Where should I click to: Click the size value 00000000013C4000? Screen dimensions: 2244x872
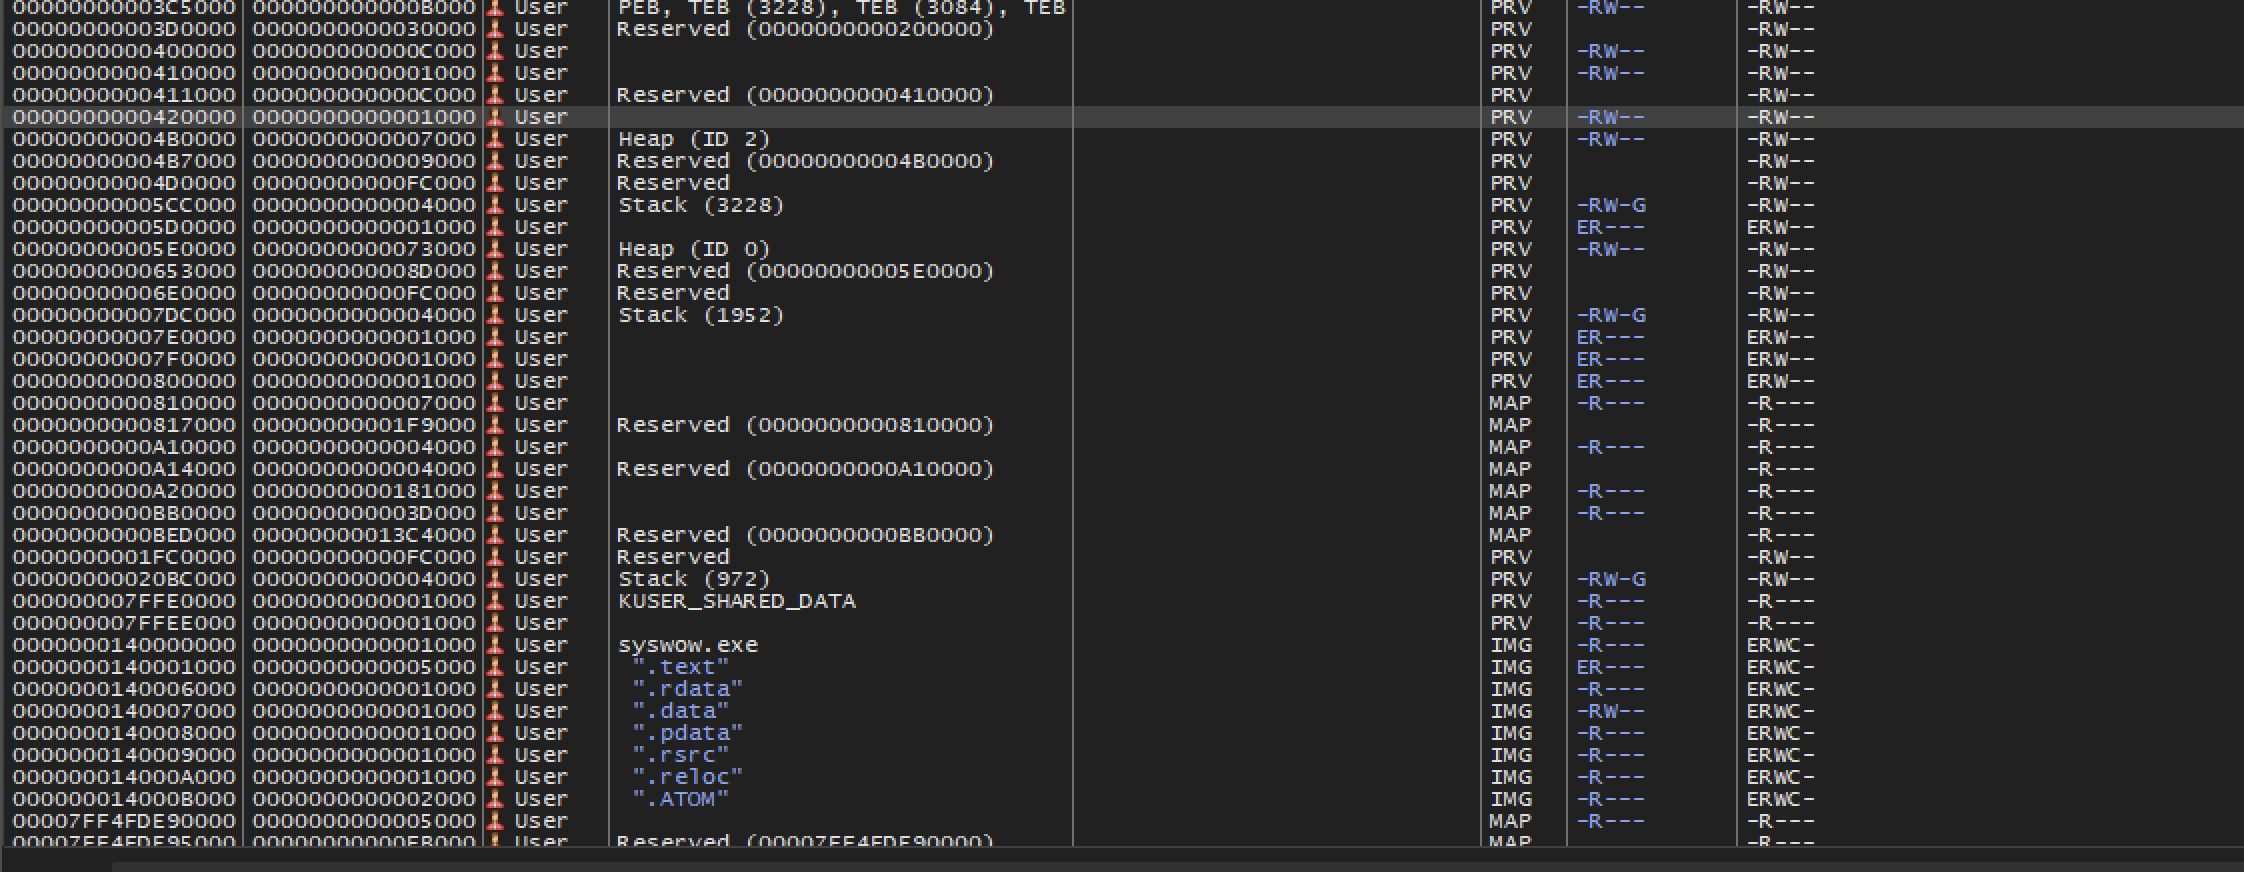pos(364,535)
